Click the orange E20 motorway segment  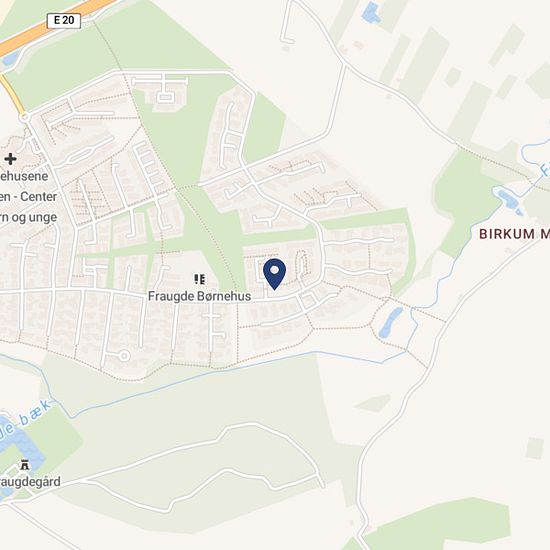point(53,26)
